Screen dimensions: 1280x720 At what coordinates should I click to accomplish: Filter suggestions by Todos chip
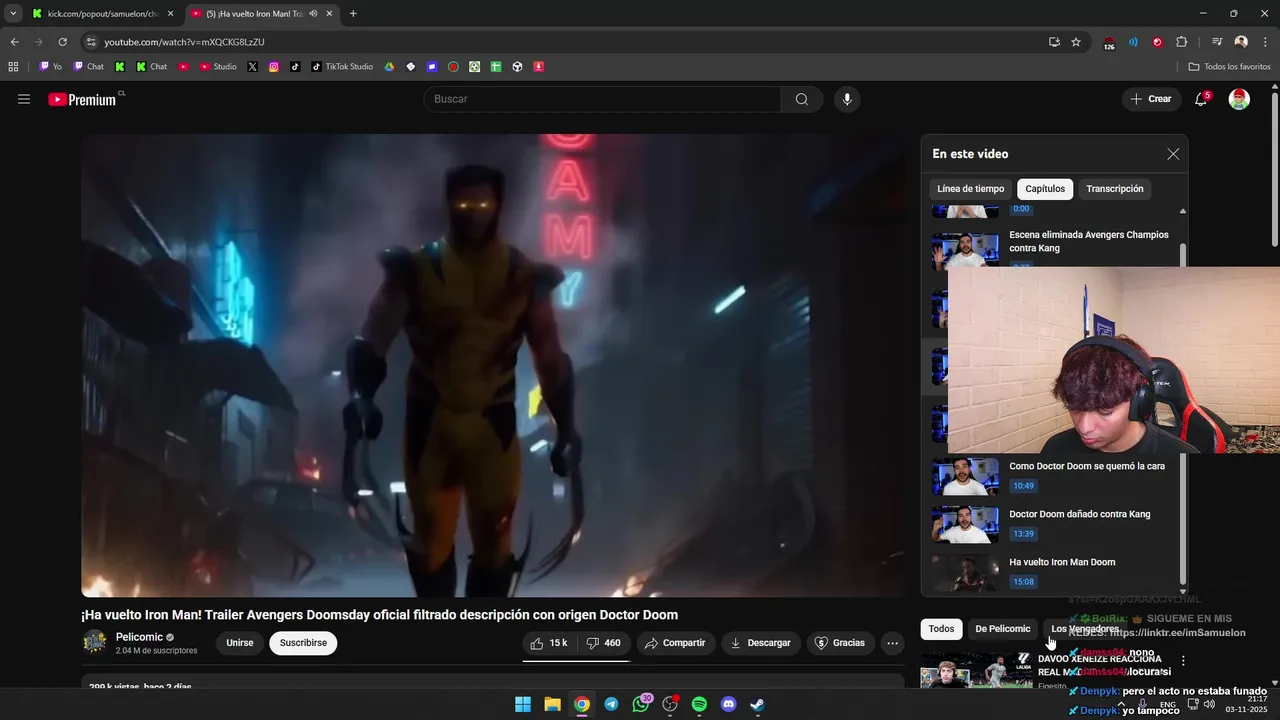click(941, 629)
